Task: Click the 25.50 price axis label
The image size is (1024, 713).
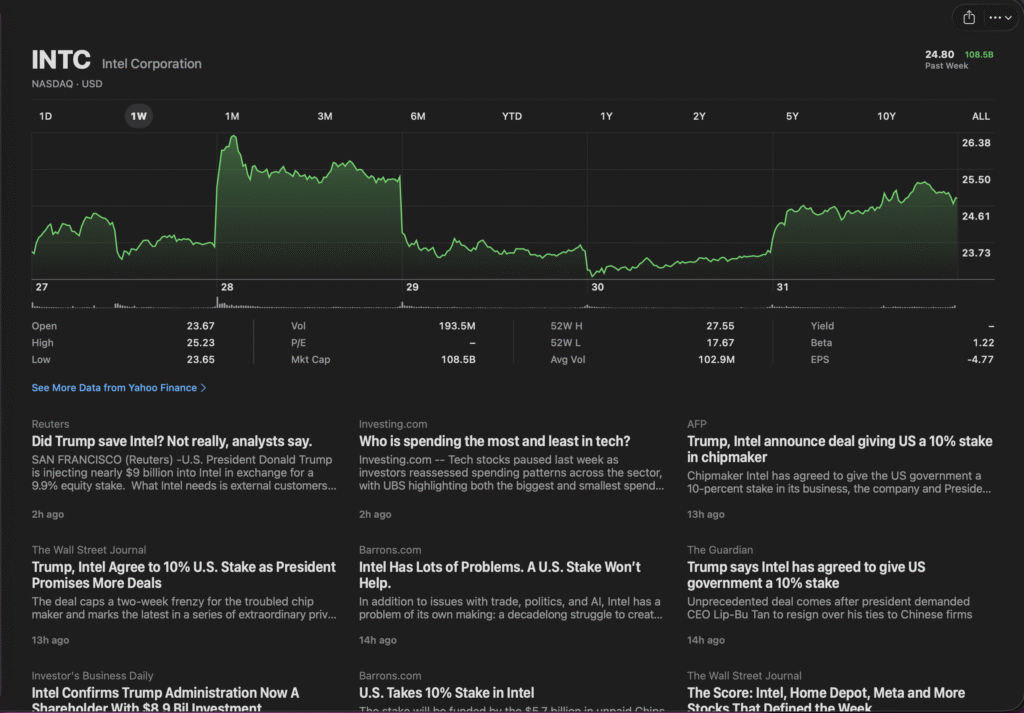Action: [x=976, y=180]
